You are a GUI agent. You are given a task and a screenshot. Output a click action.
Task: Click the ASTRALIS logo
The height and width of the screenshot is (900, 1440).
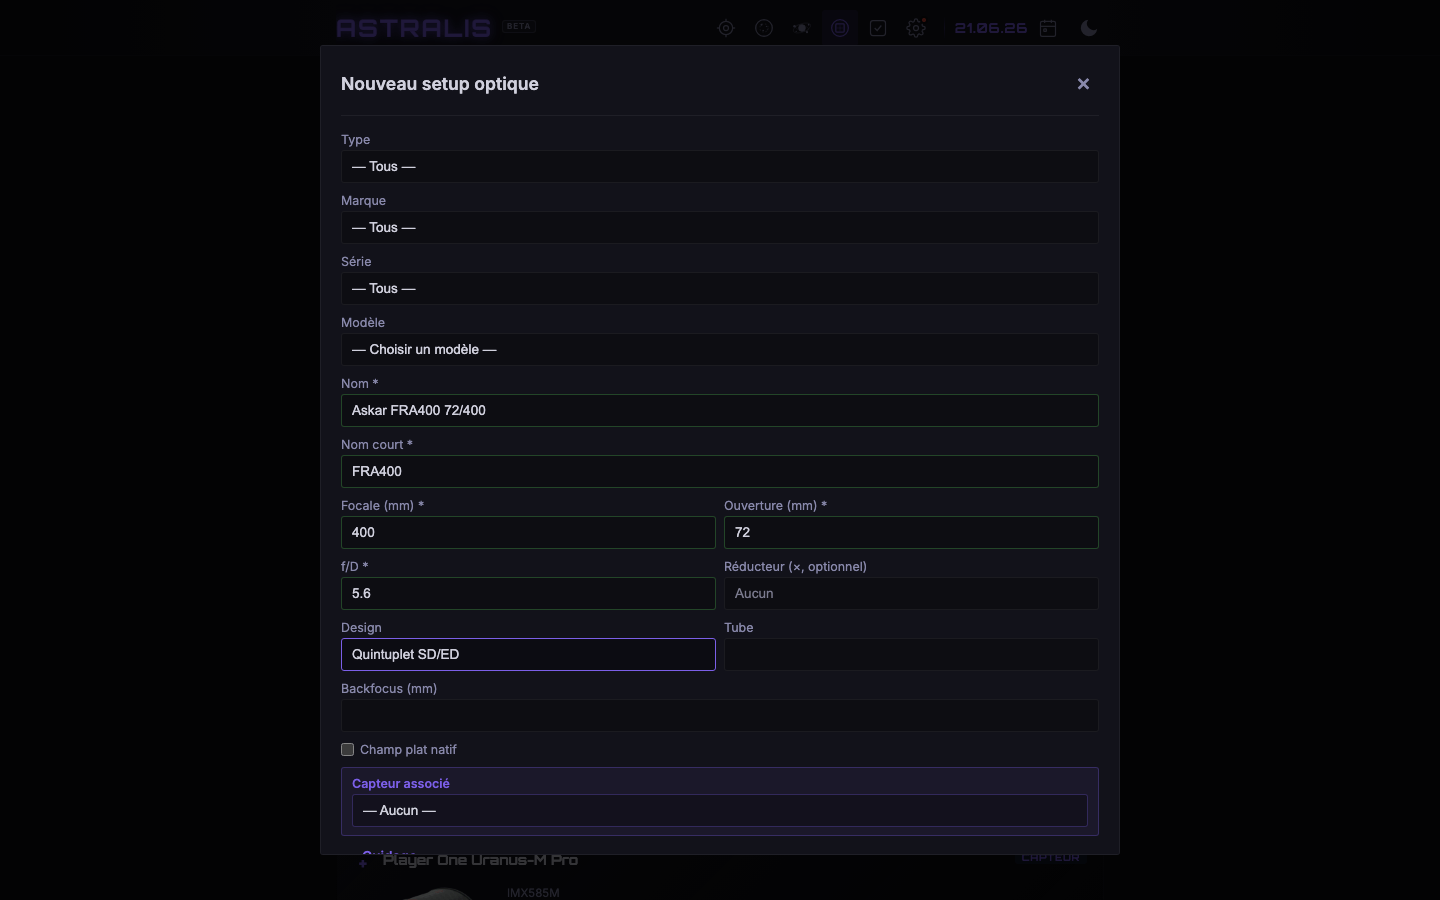414,28
